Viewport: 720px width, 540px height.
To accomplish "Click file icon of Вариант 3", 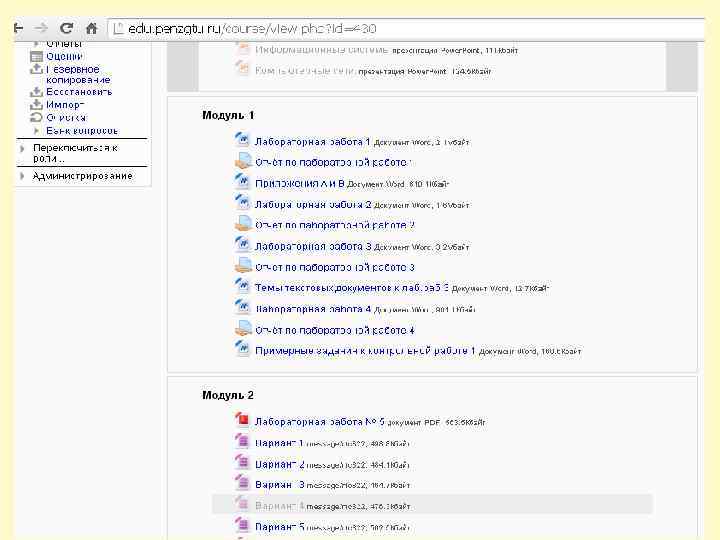I will (242, 483).
